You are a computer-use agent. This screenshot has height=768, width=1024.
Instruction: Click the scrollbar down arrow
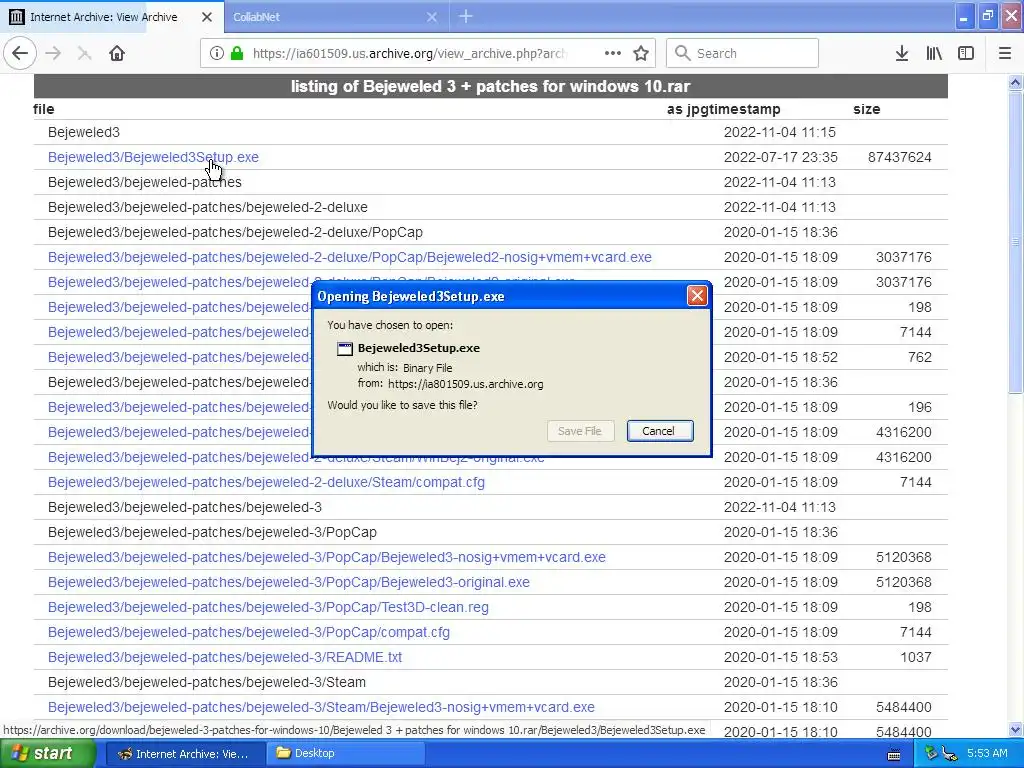[1016, 729]
